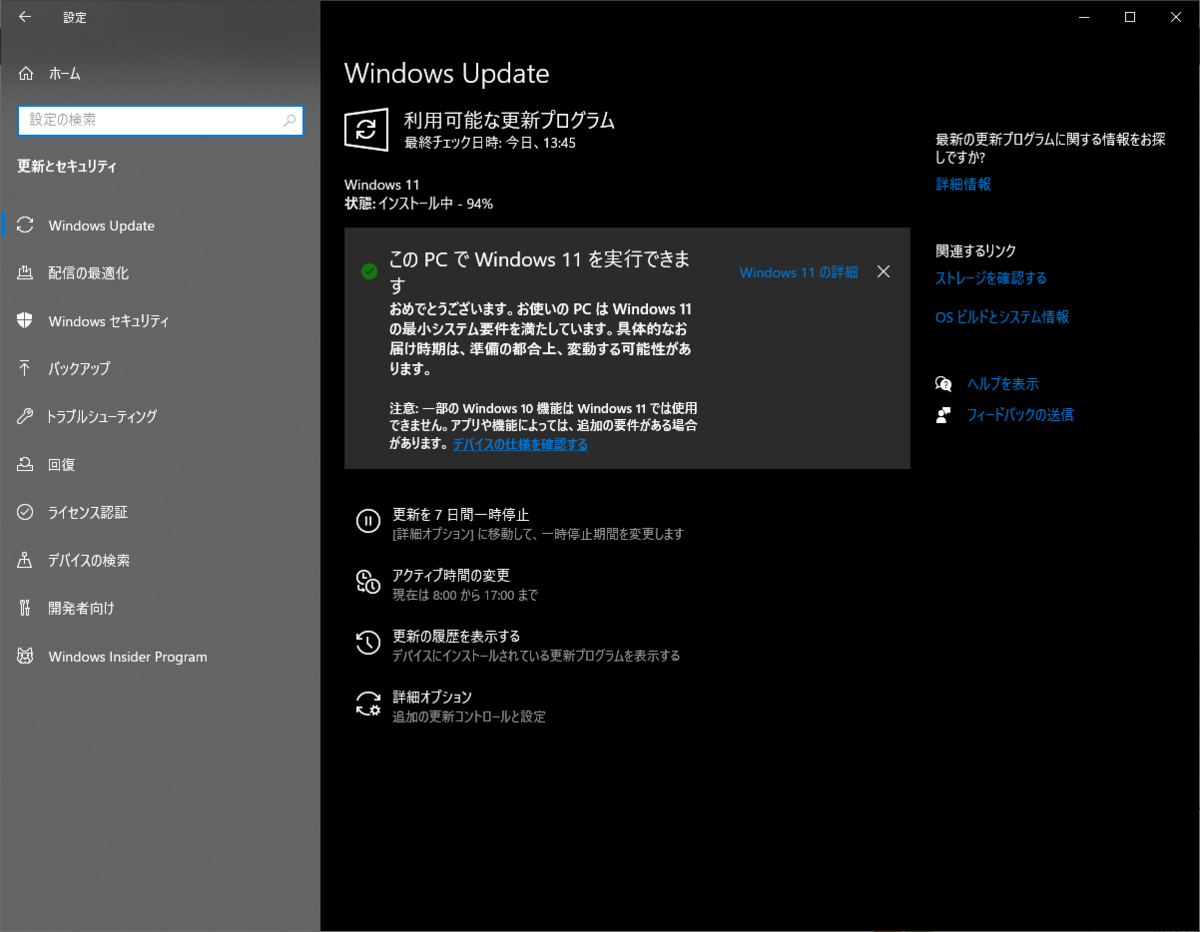Click the デバイスの検索 person pin icon
Viewport: 1200px width, 932px height.
(26, 560)
